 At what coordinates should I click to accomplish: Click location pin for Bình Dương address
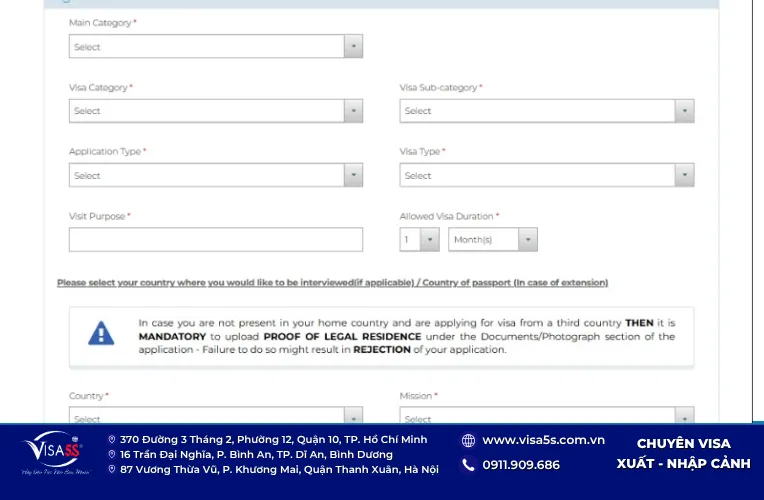tap(112, 454)
